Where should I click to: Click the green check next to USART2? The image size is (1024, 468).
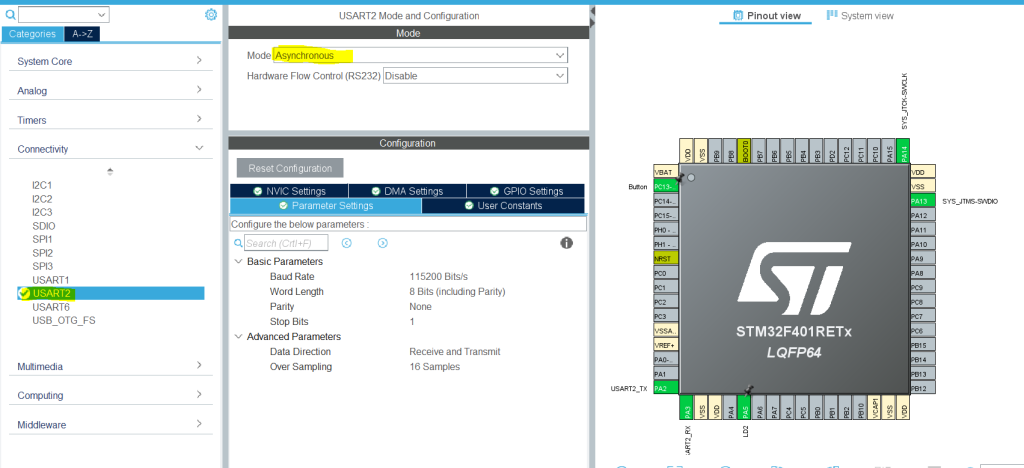pos(24,293)
